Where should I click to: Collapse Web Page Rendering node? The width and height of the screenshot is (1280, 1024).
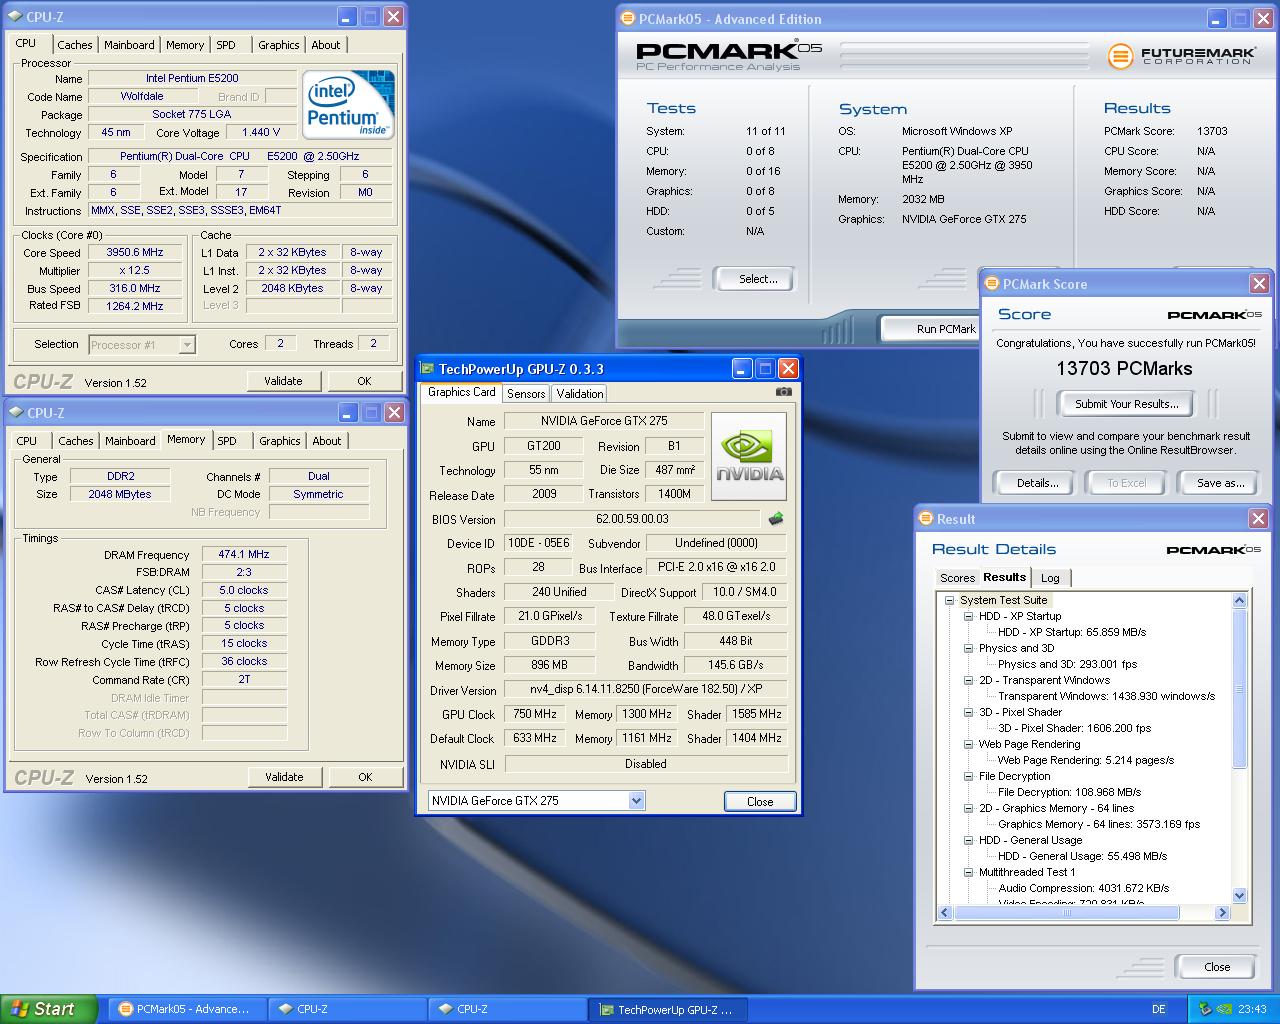point(968,744)
